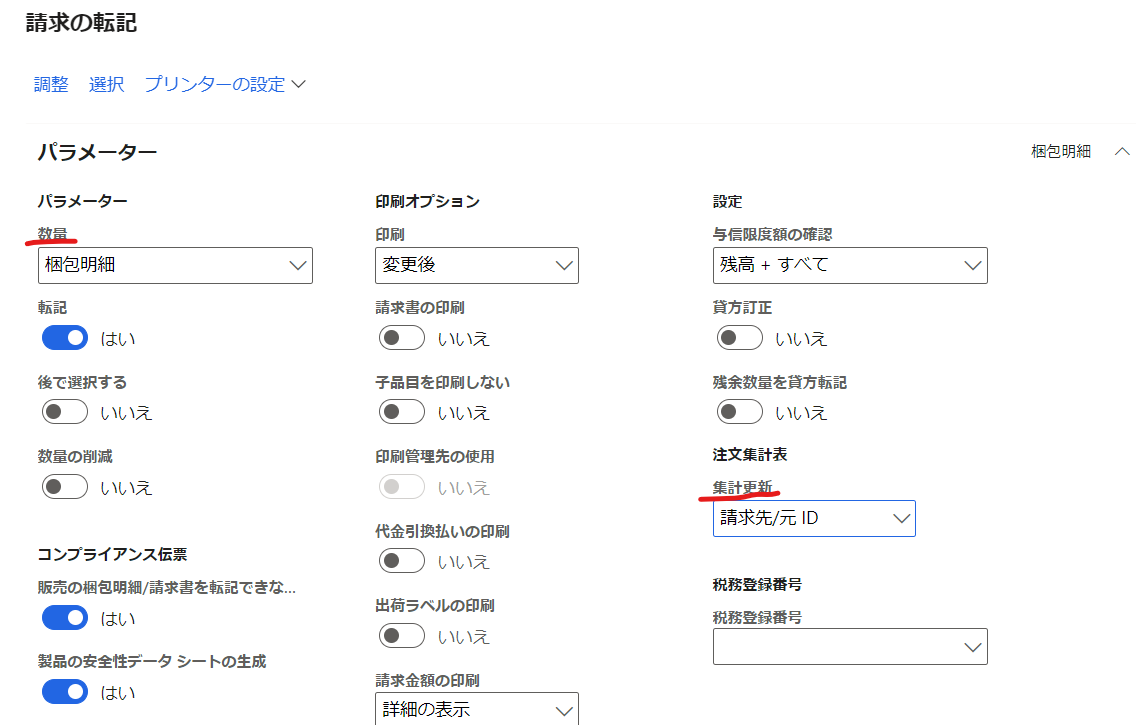Click the 注文集計表 group heading
The height and width of the screenshot is (725, 1136).
tap(750, 455)
